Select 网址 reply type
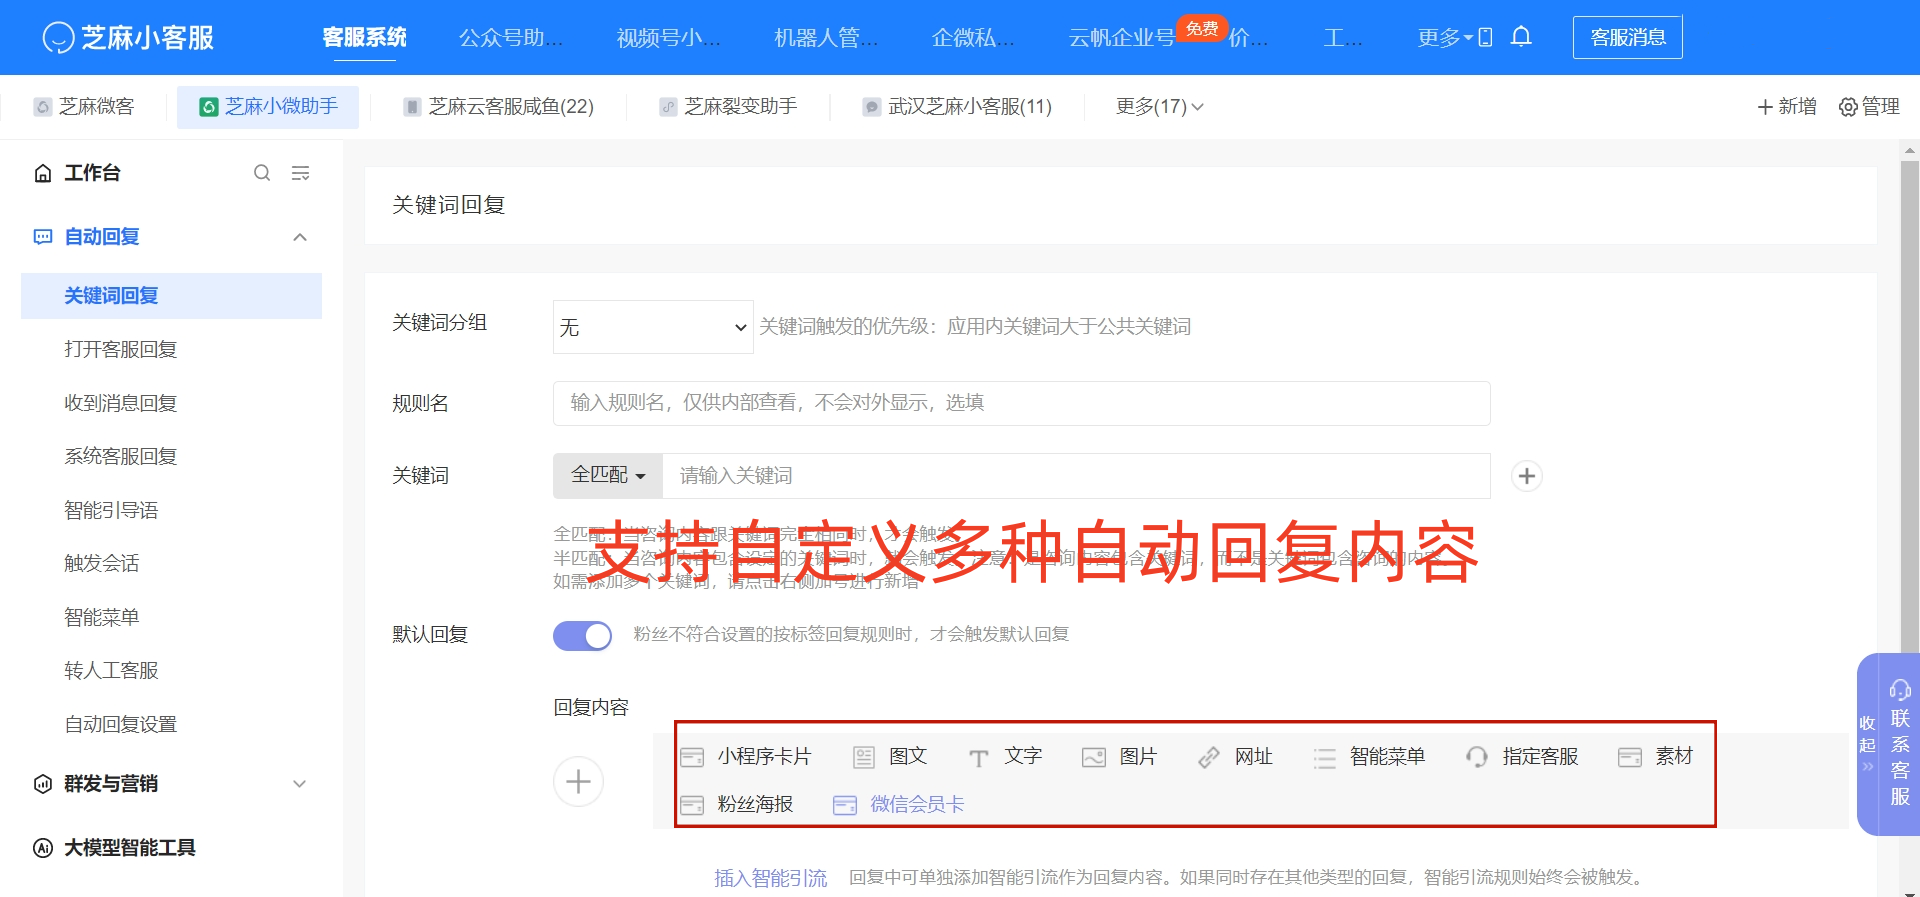This screenshot has width=1920, height=897. click(x=1235, y=757)
